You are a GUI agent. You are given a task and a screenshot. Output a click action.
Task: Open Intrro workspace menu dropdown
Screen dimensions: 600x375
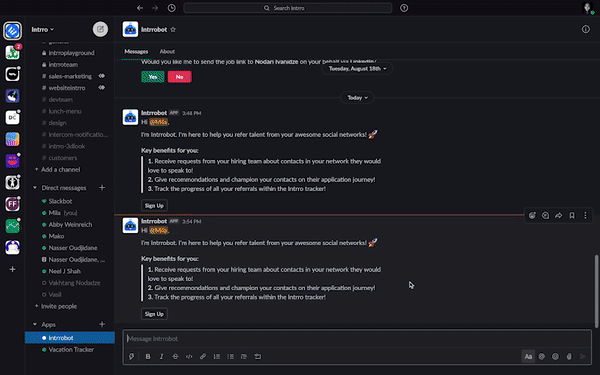coord(42,29)
